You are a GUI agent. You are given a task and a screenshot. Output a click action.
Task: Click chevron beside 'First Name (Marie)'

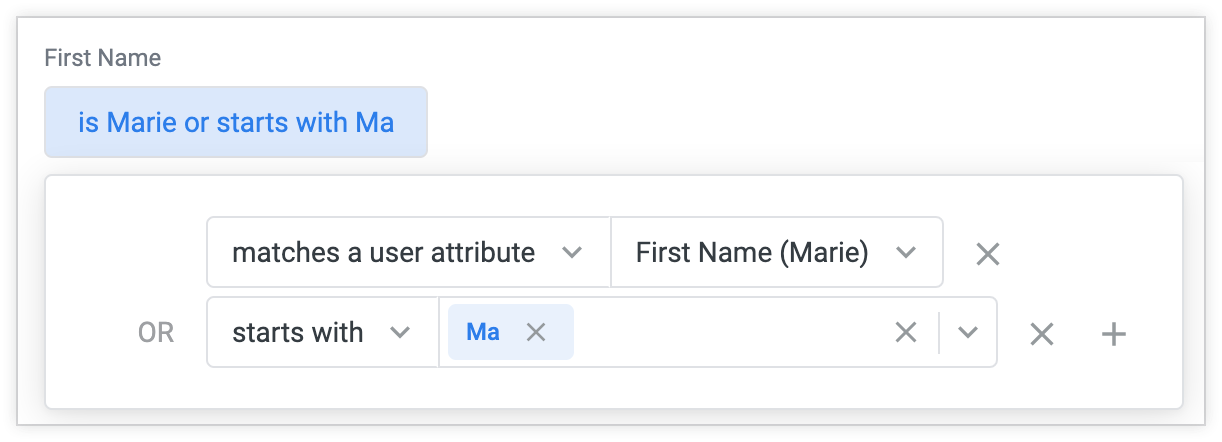click(x=906, y=252)
